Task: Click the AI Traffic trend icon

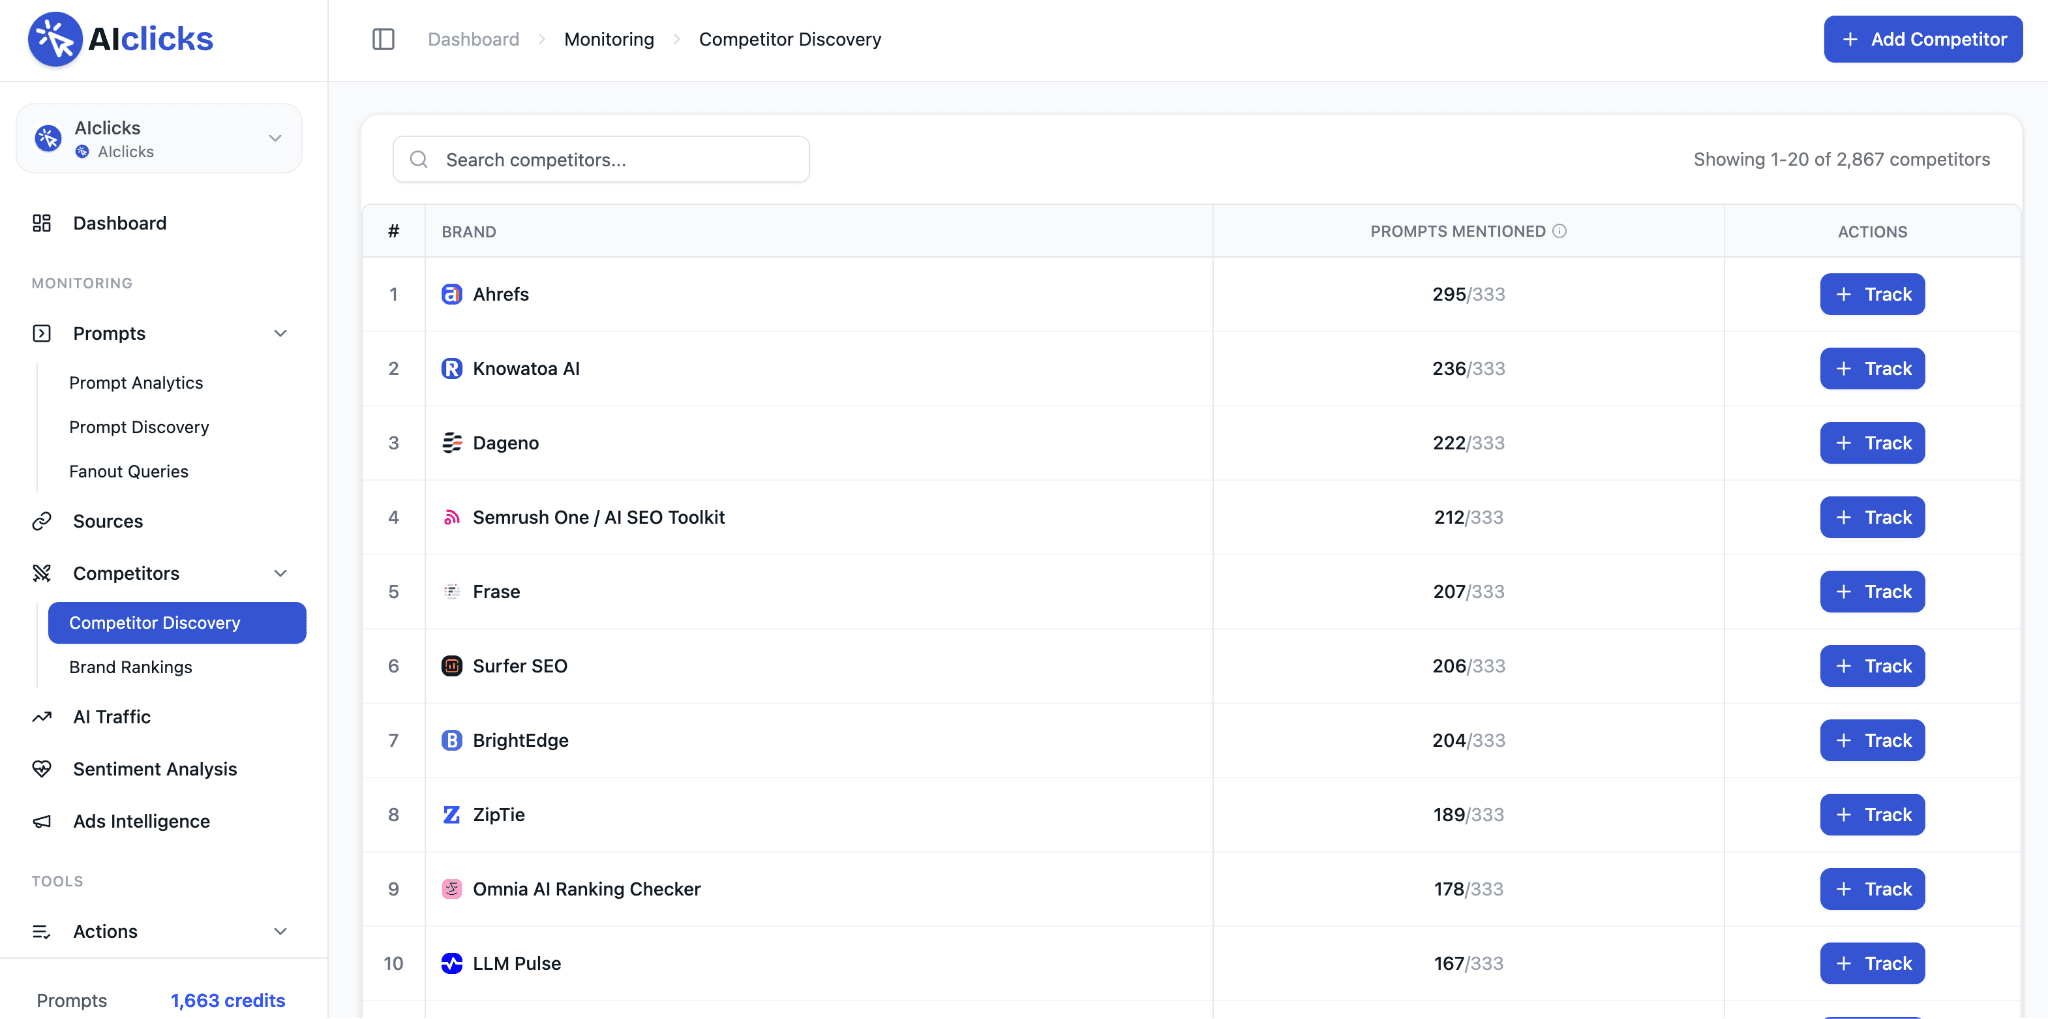Action: [42, 717]
